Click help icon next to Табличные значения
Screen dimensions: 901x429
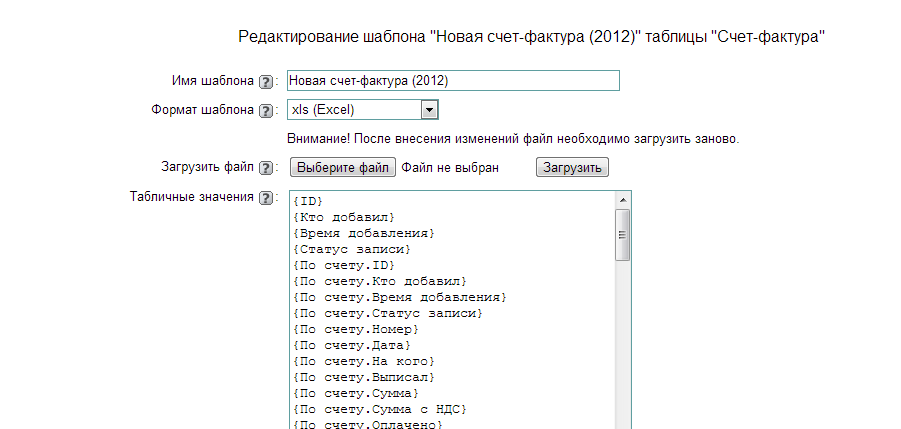[x=265, y=198]
